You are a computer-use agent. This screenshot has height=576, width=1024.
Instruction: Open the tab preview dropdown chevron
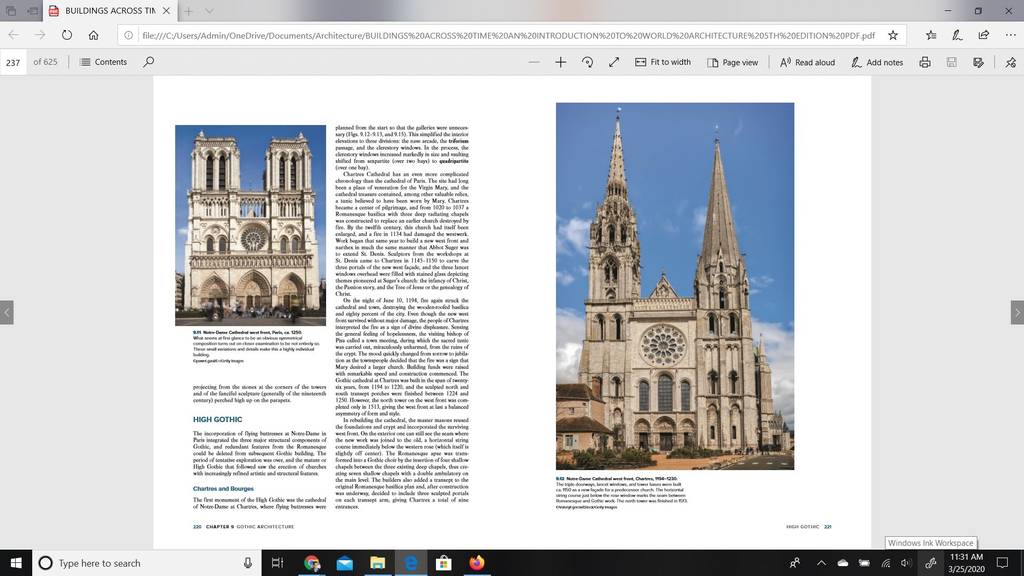[209, 10]
